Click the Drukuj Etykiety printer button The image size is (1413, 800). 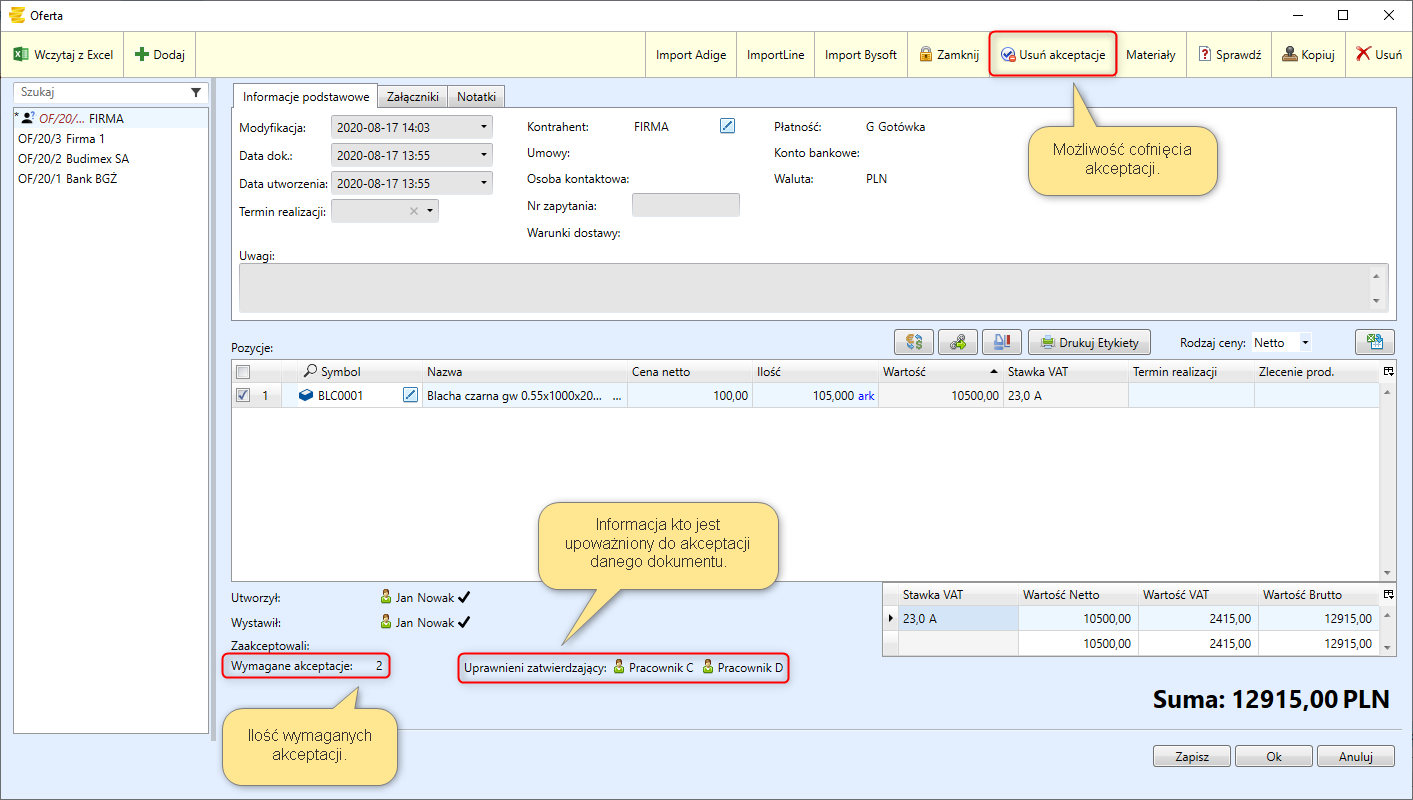click(x=1089, y=342)
